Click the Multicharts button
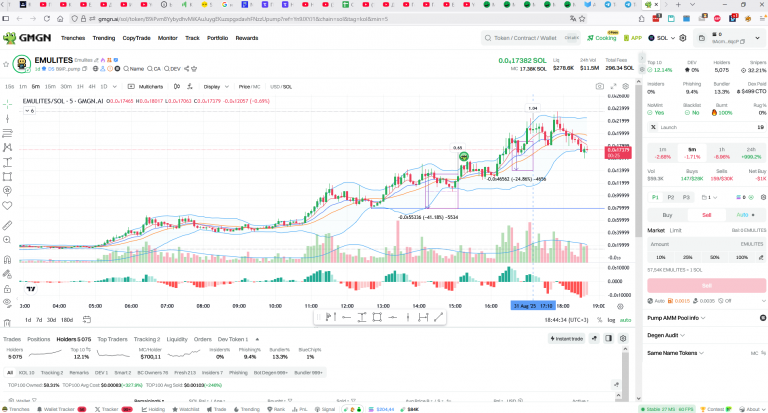Image resolution: width=768 pixels, height=413 pixels. 146,87
